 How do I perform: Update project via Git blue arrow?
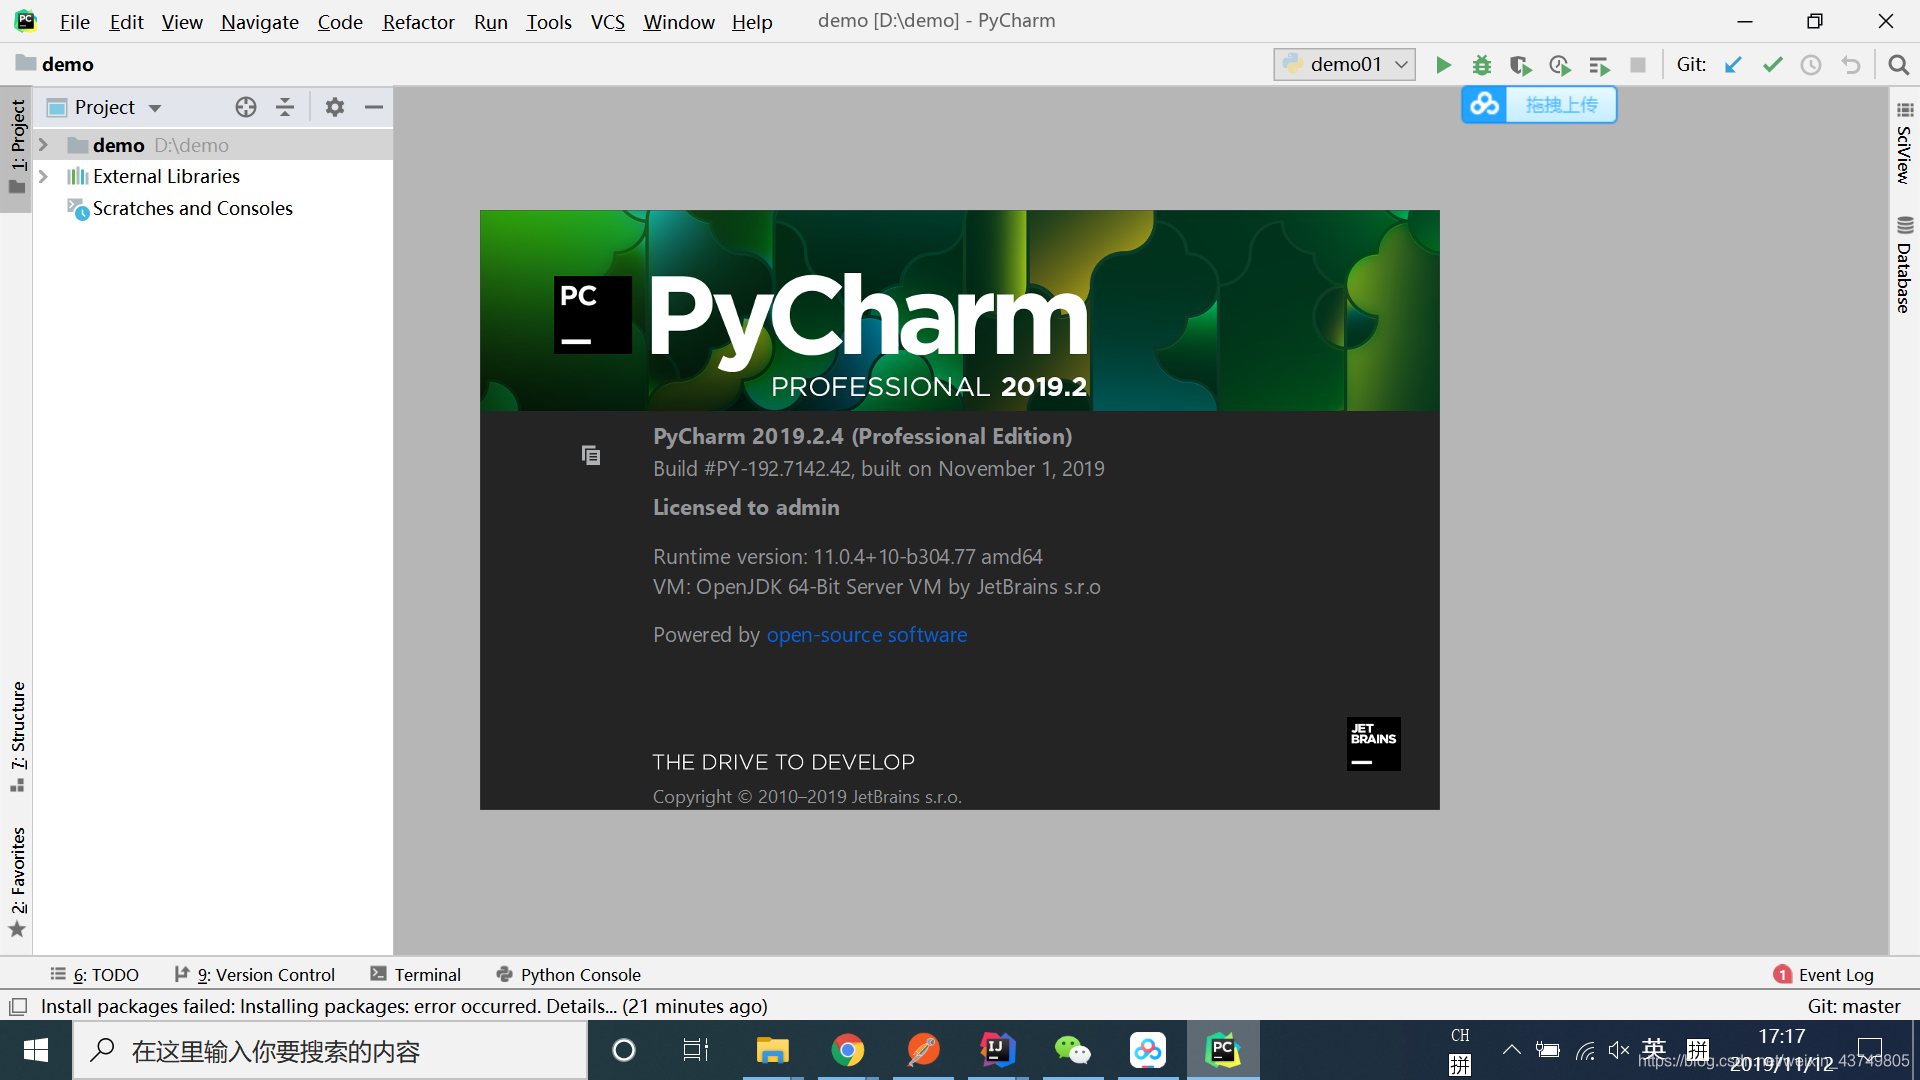pos(1733,65)
